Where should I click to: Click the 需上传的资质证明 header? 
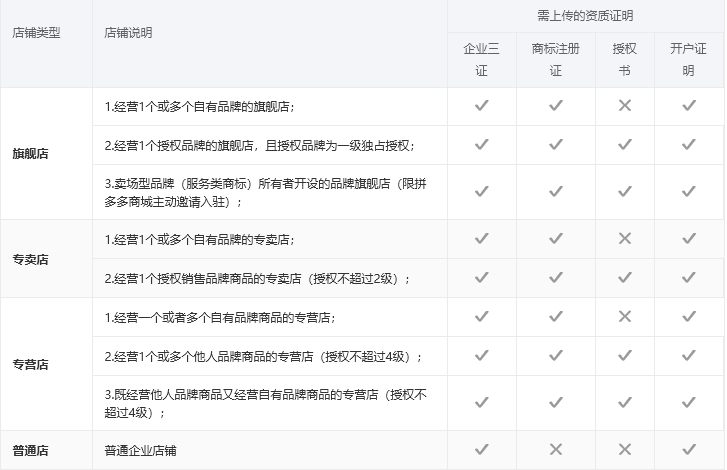(x=585, y=16)
